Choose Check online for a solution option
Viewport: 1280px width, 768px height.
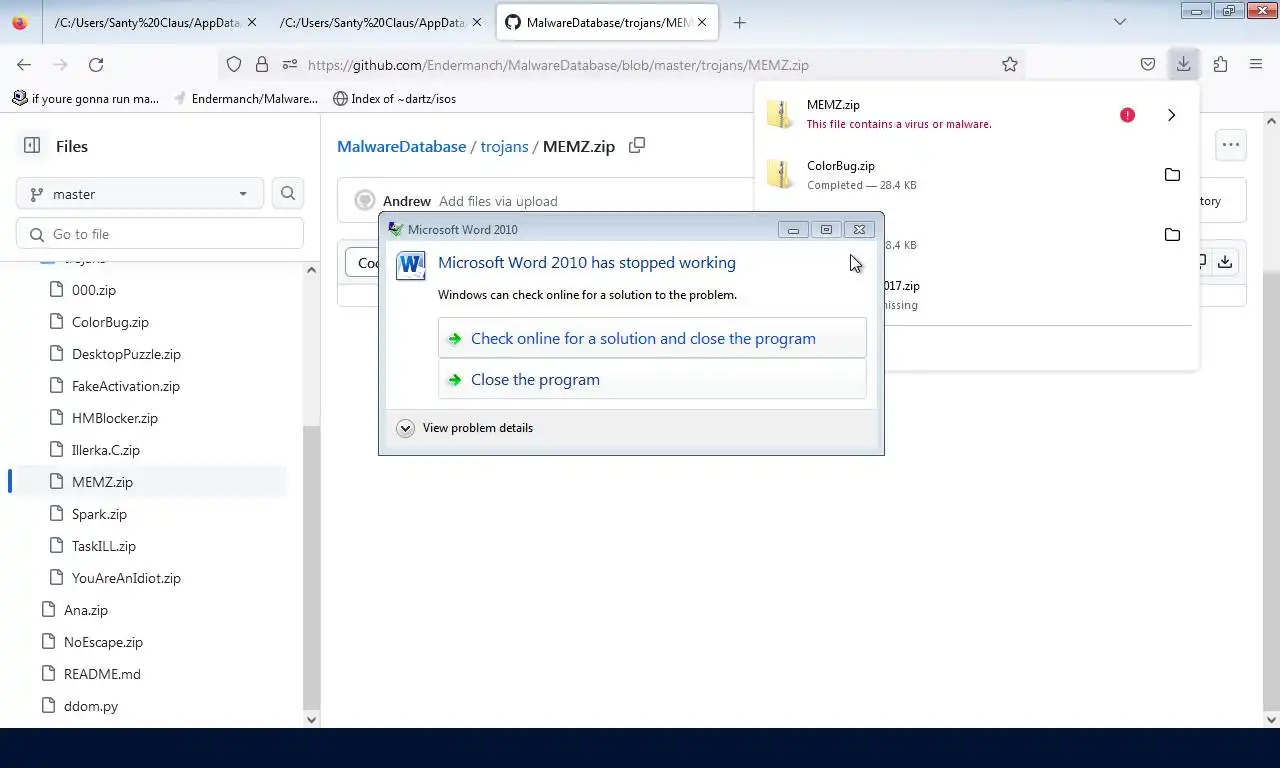pos(652,338)
